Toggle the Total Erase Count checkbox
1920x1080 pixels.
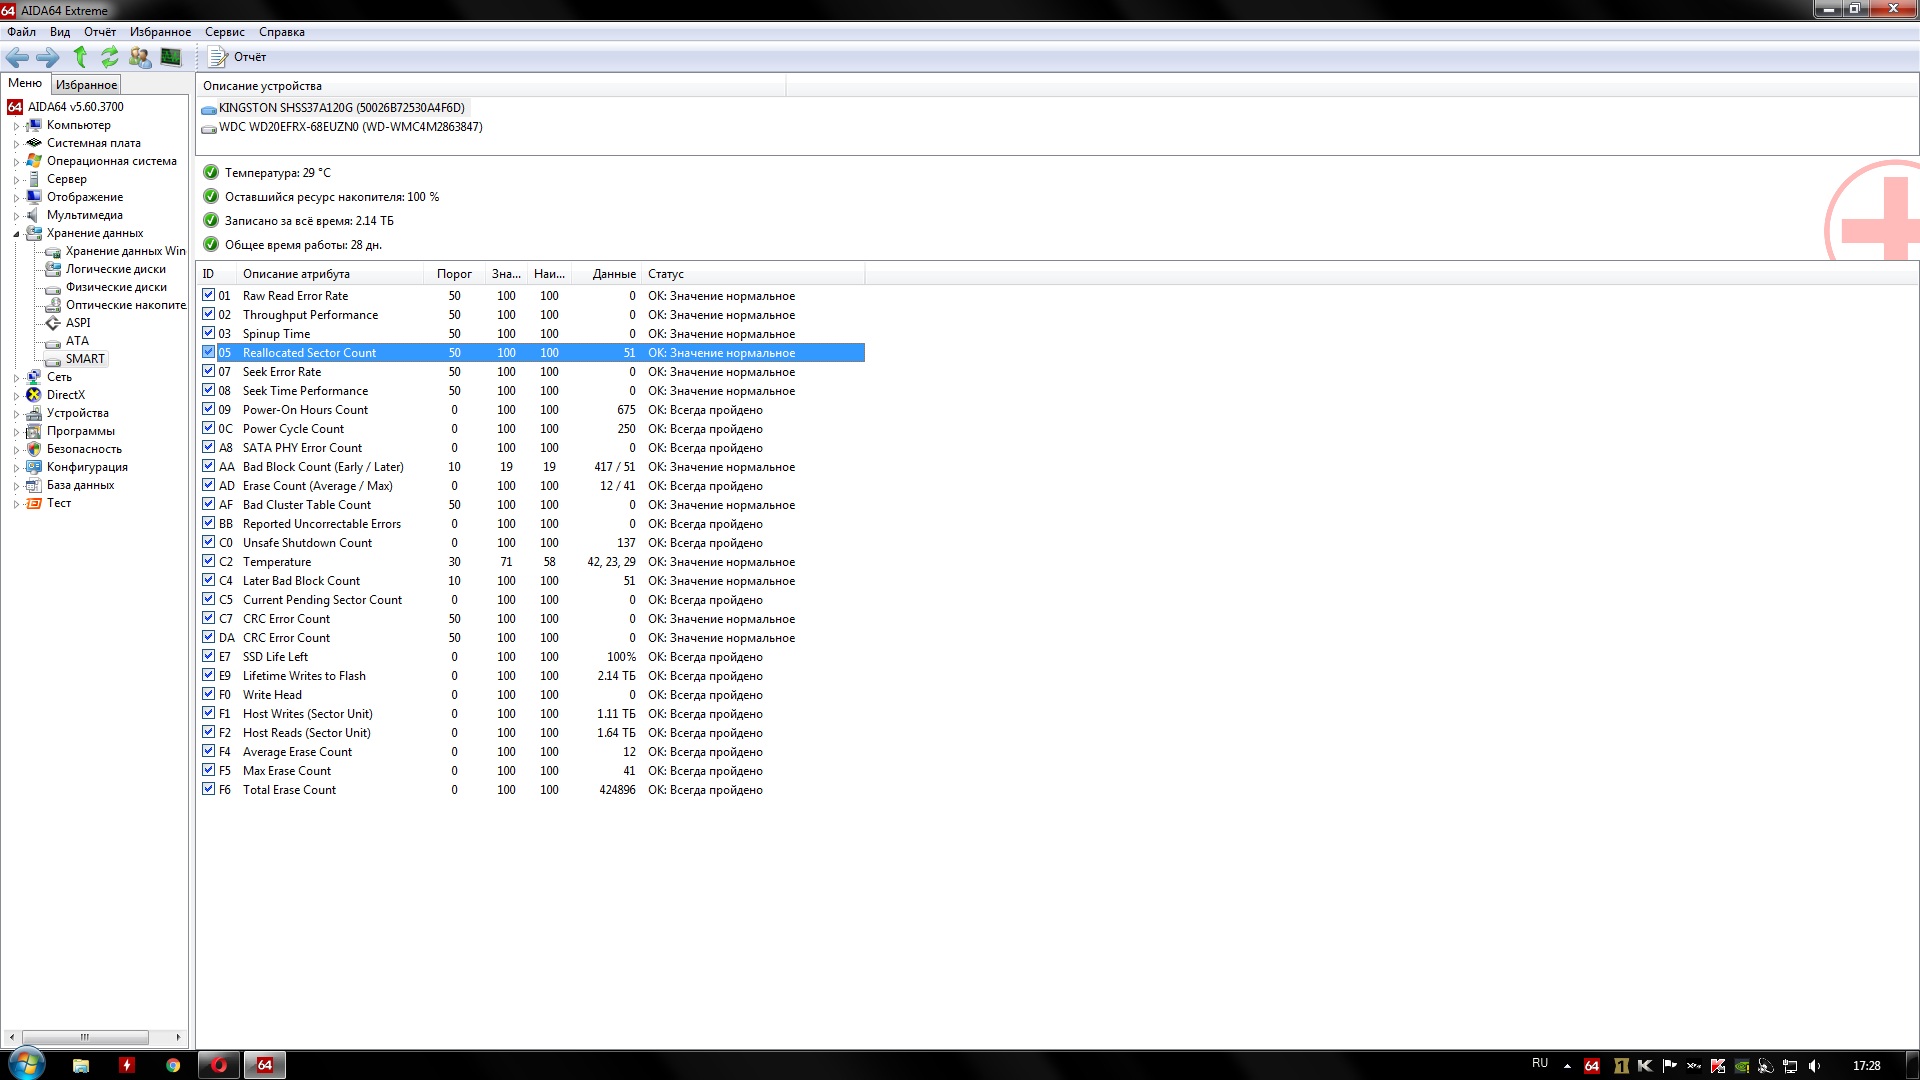(x=208, y=789)
